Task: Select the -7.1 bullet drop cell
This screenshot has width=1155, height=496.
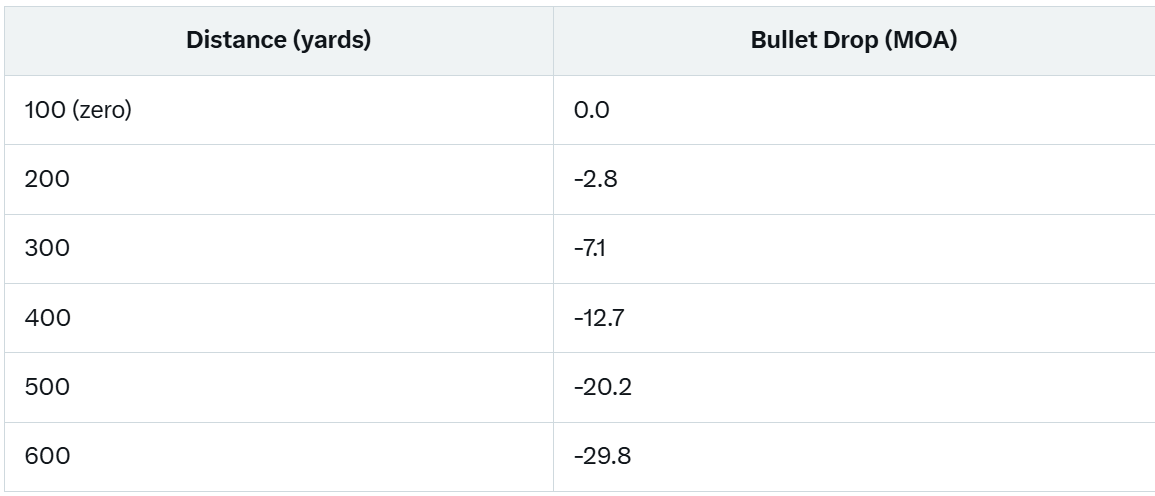Action: click(854, 248)
